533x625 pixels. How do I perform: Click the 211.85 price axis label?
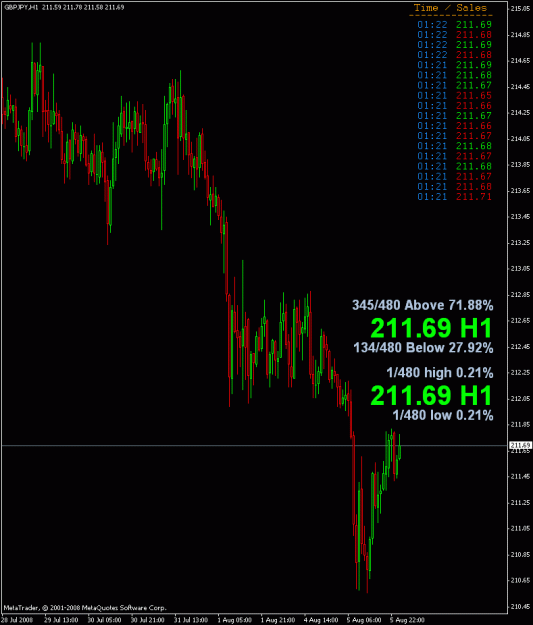click(521, 425)
